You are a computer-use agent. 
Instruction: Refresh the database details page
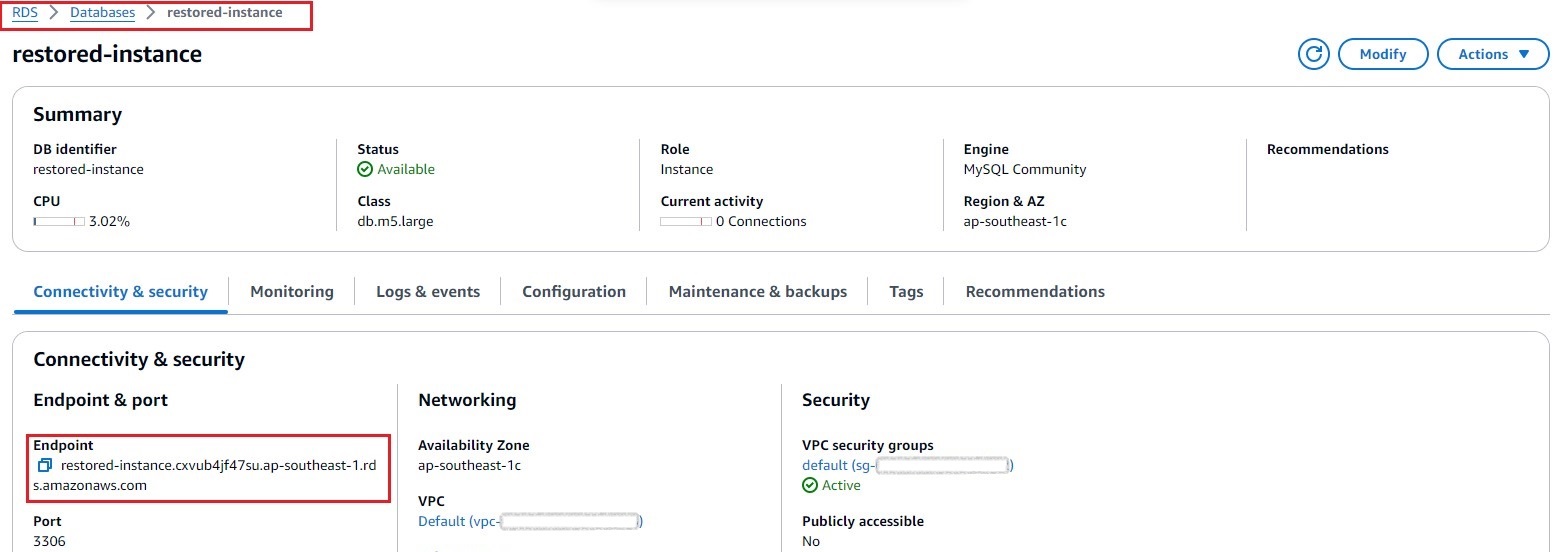click(x=1313, y=54)
